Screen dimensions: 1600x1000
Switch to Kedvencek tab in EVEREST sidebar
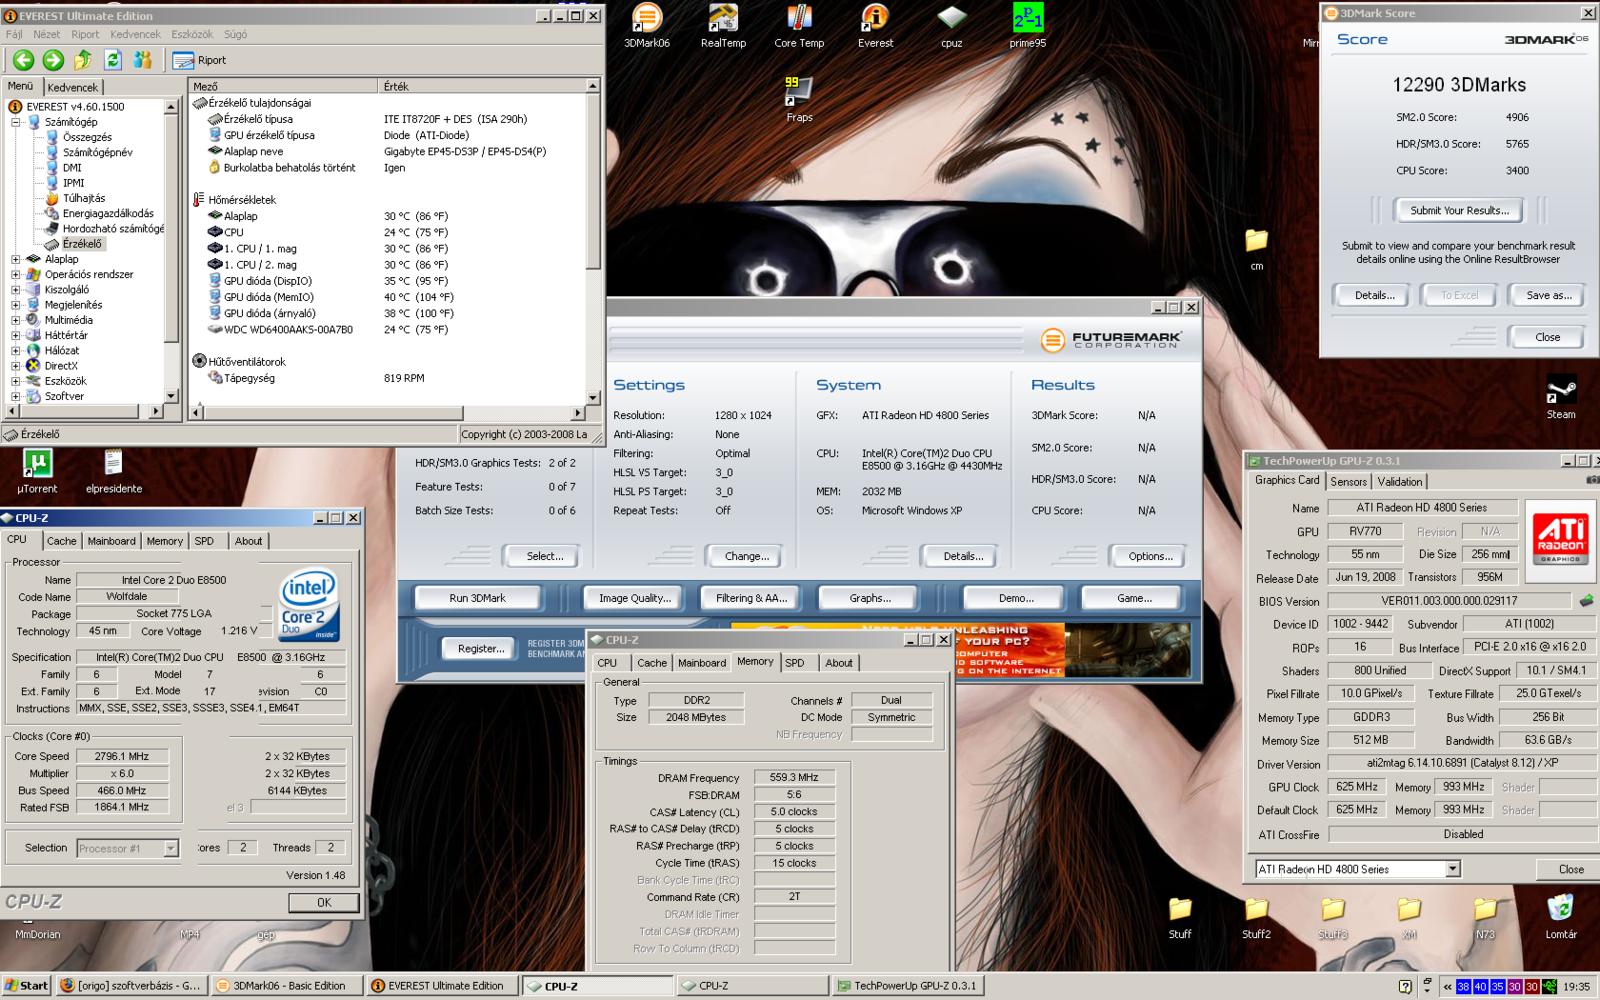tap(73, 87)
